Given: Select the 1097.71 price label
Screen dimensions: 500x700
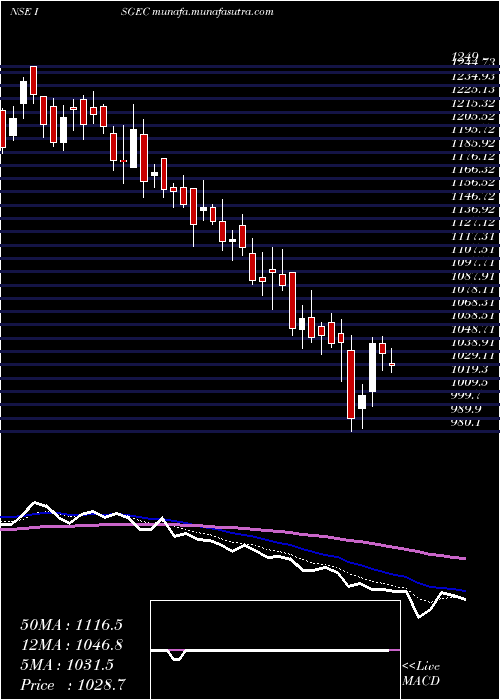Looking at the screenshot, I should pos(473,263).
